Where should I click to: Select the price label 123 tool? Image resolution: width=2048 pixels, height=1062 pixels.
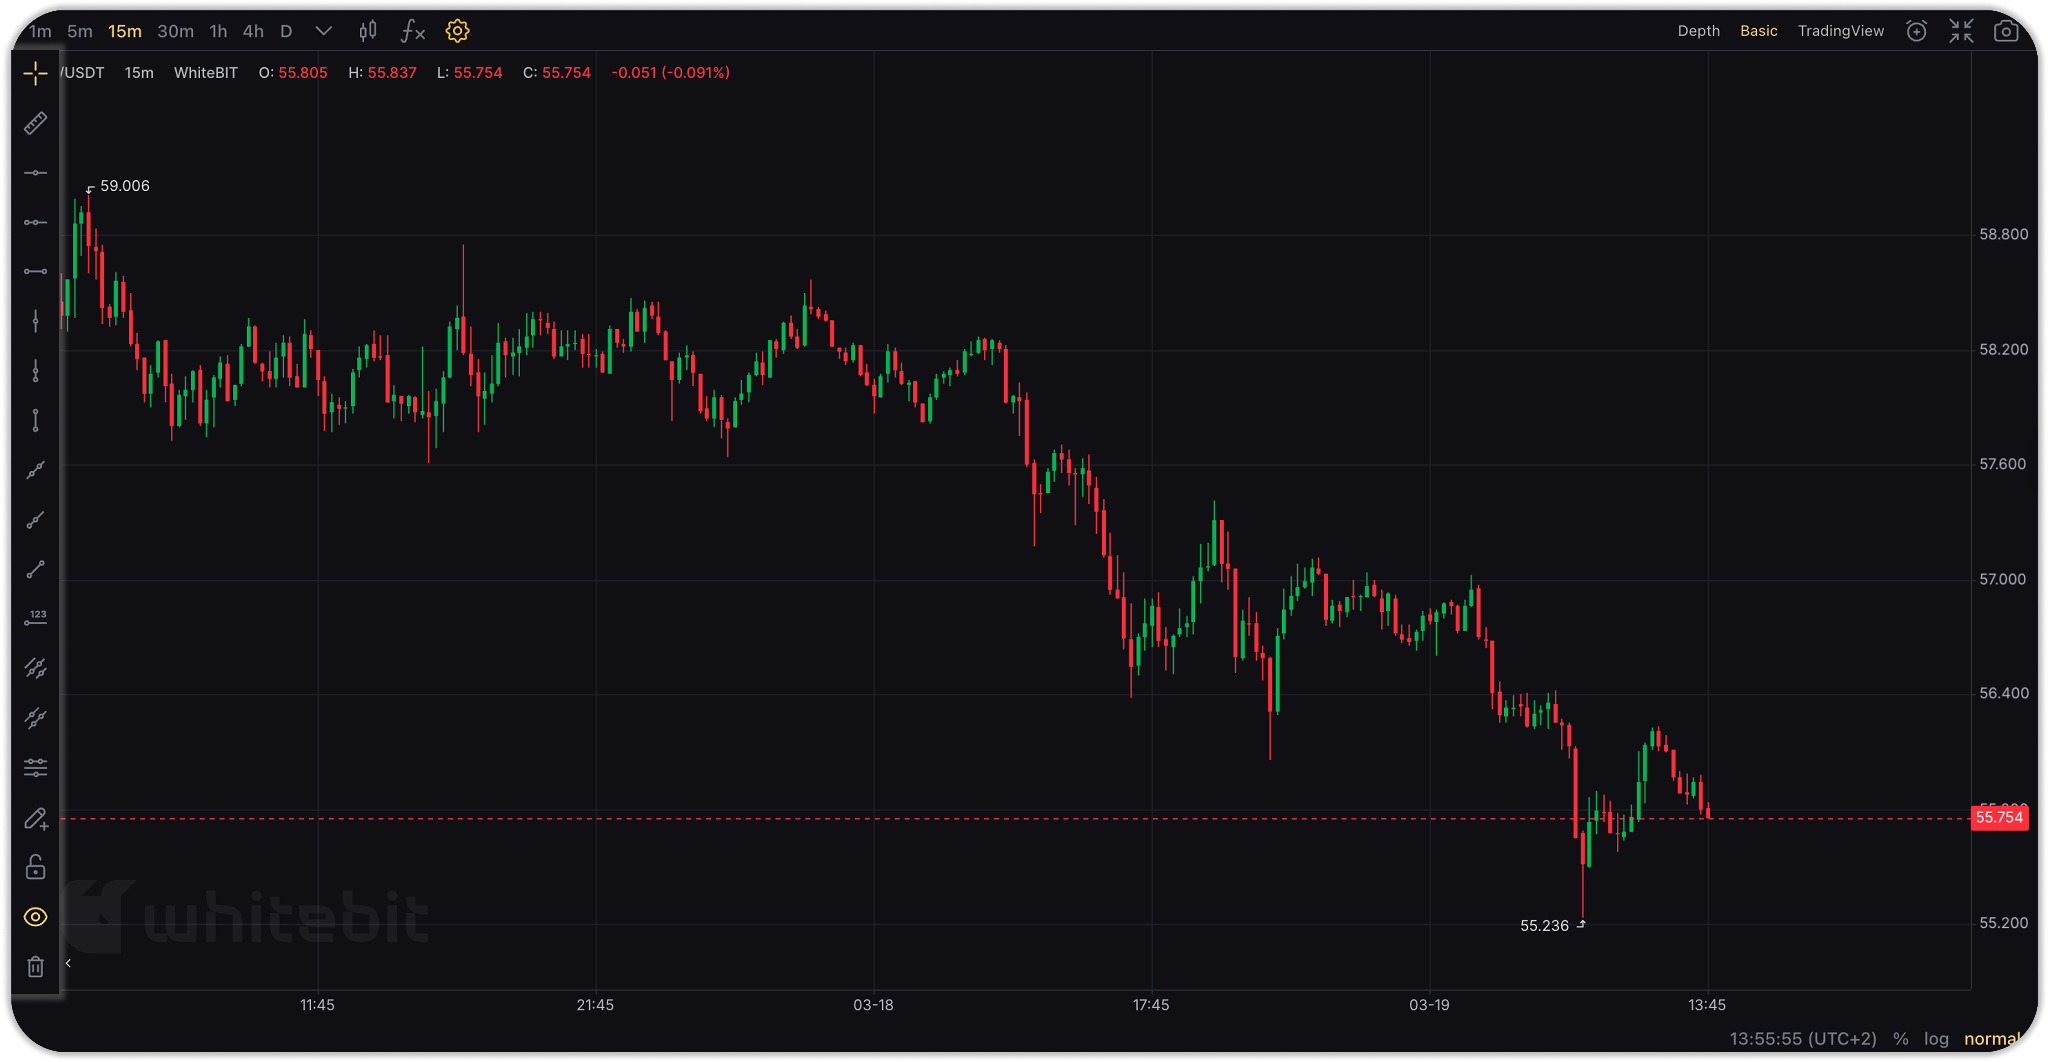(35, 619)
